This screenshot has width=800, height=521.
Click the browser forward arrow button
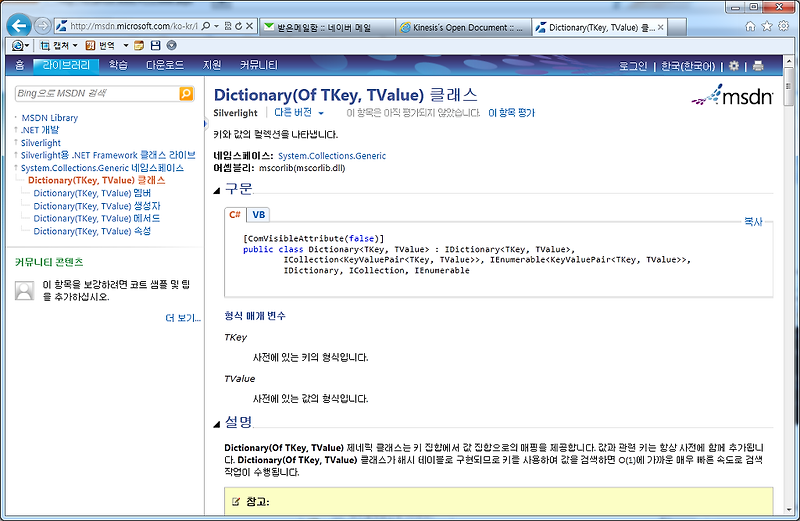(42, 26)
